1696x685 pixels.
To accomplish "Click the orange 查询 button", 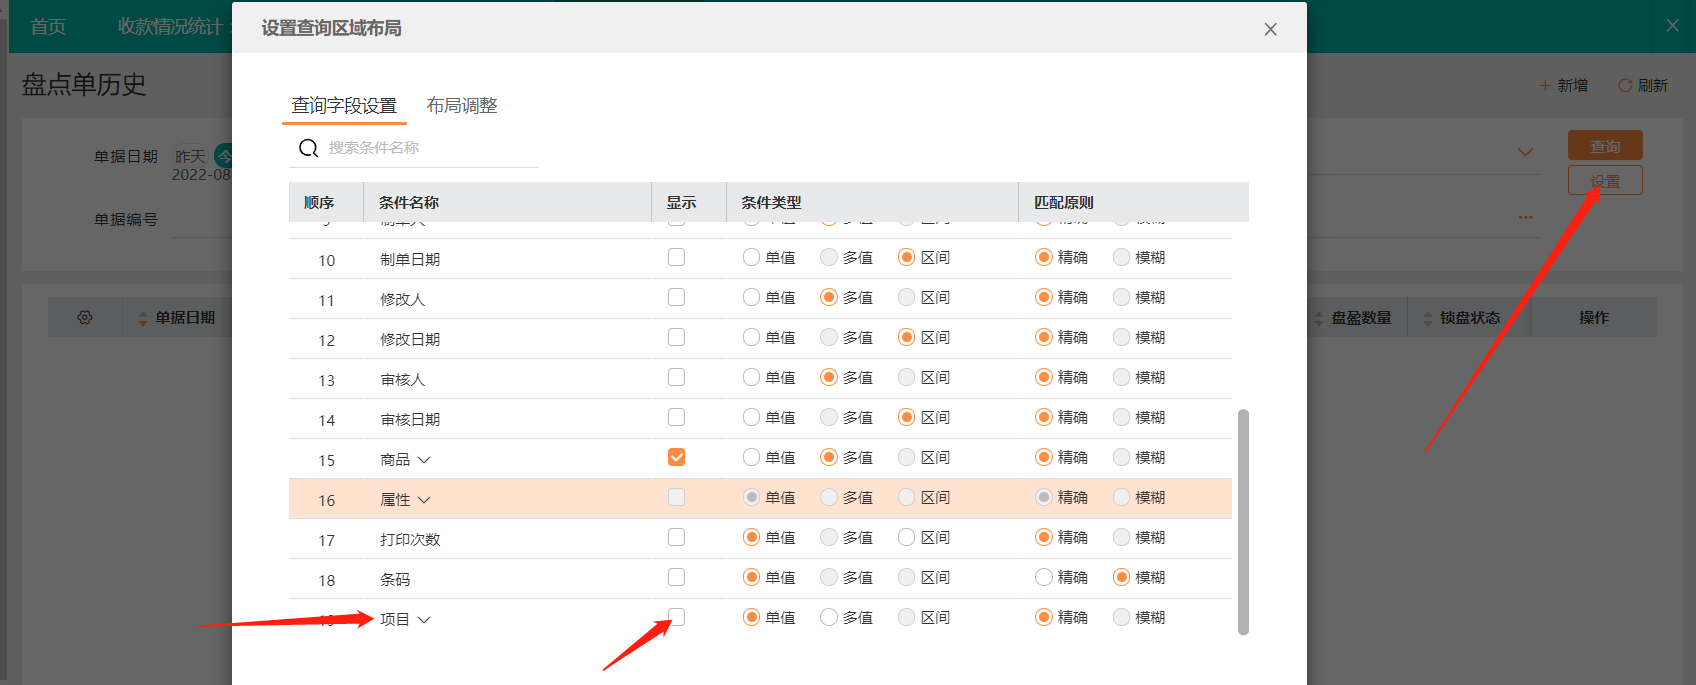I will point(1604,146).
